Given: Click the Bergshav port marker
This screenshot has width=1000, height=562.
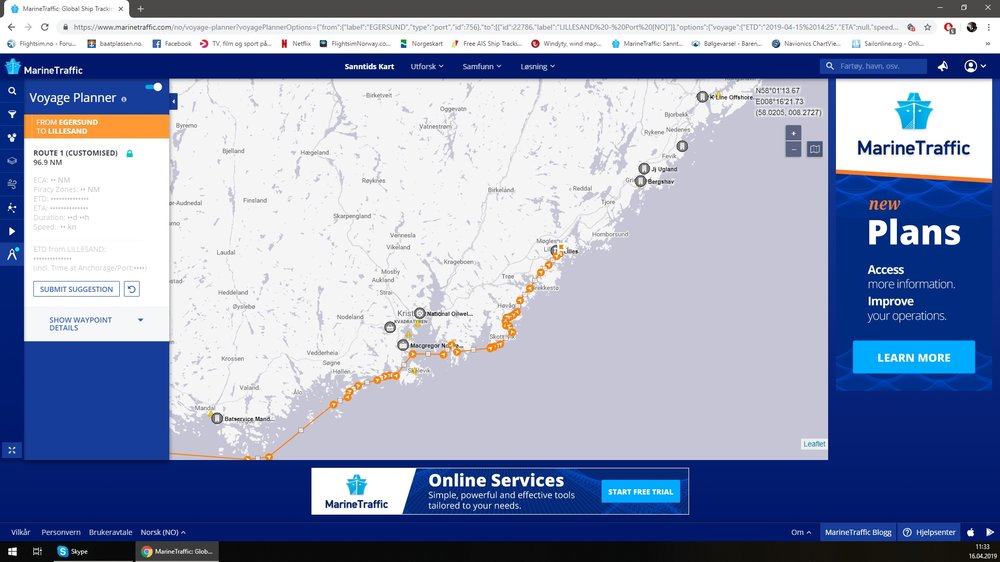Looking at the screenshot, I should tap(640, 181).
